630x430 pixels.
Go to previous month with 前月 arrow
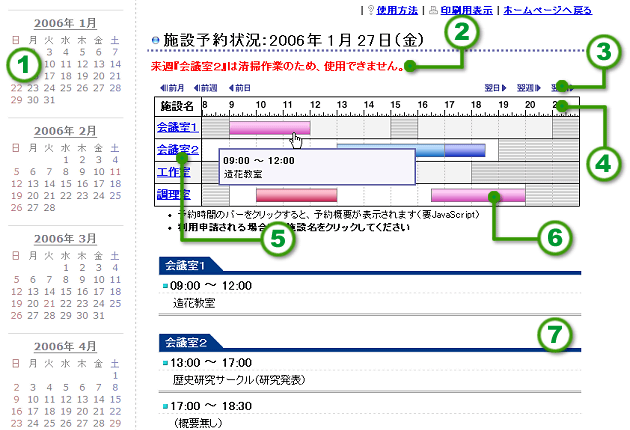pos(171,88)
